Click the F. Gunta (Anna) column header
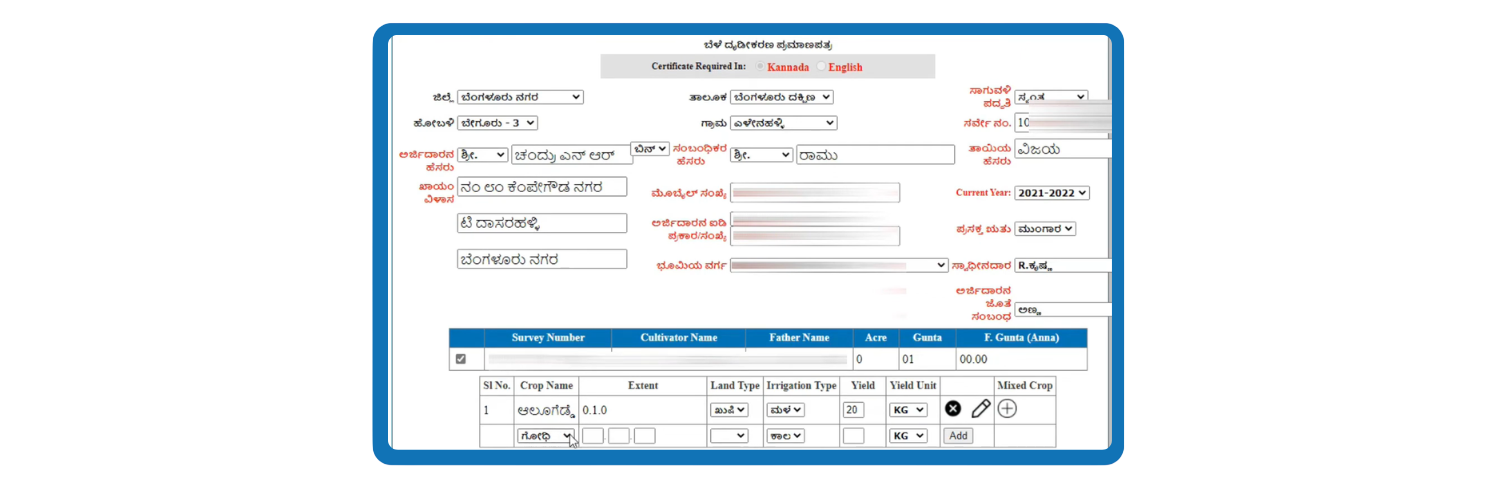 pyautogui.click(x=1020, y=338)
